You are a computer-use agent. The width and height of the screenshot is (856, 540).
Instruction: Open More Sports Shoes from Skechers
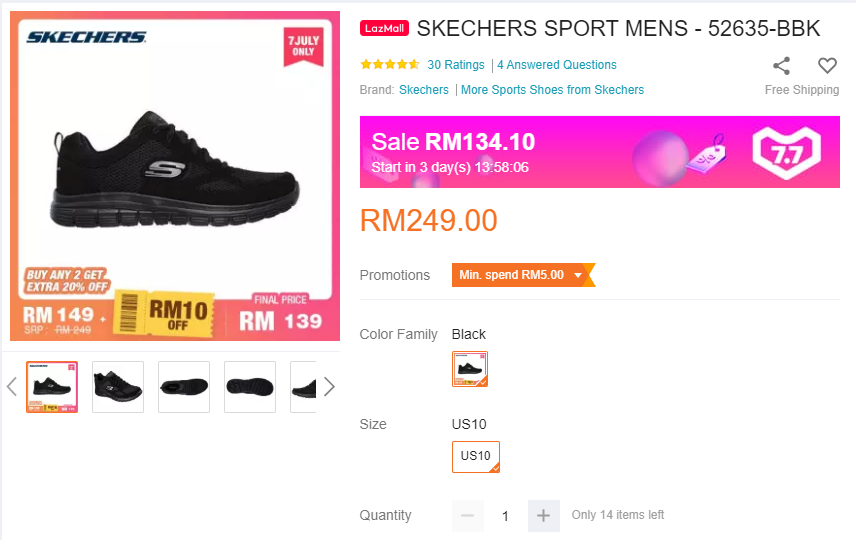(552, 90)
